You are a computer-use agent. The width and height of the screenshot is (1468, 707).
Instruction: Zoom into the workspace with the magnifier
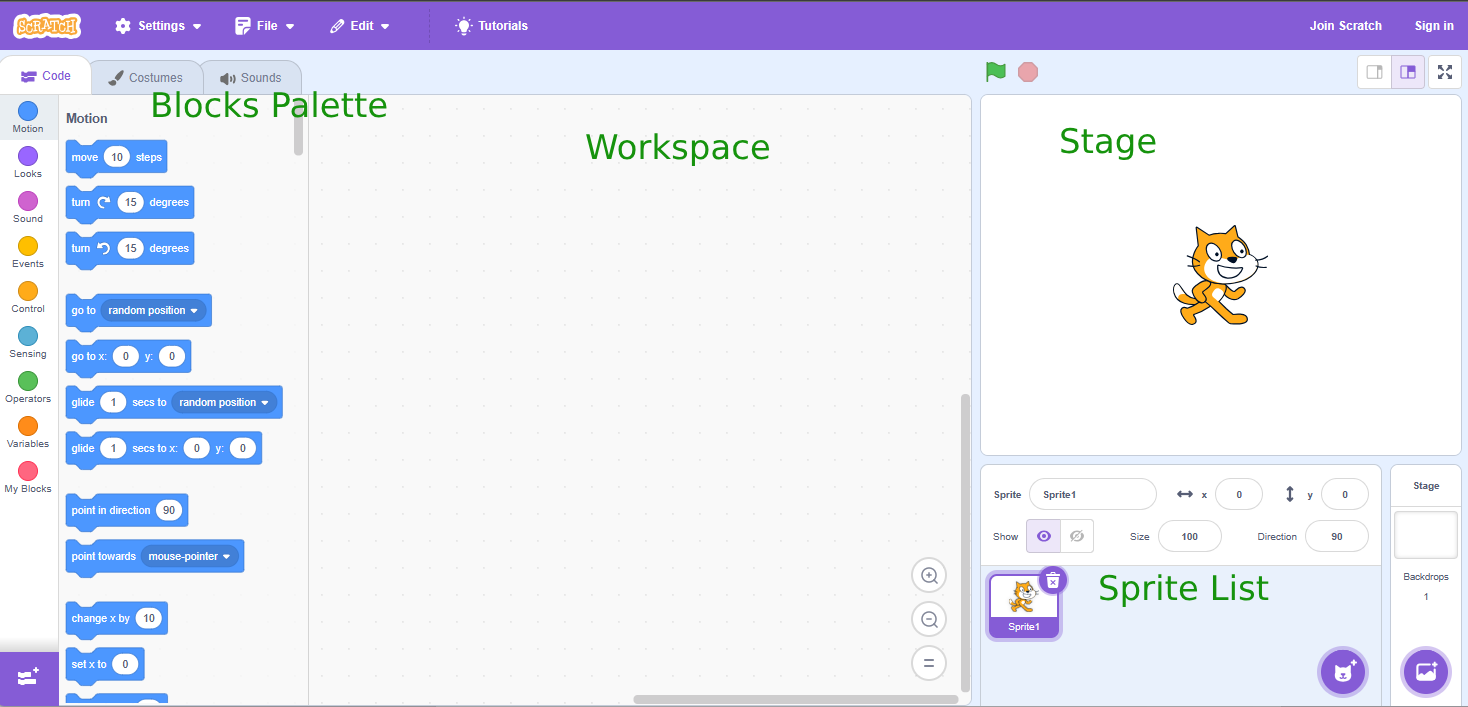coord(928,575)
